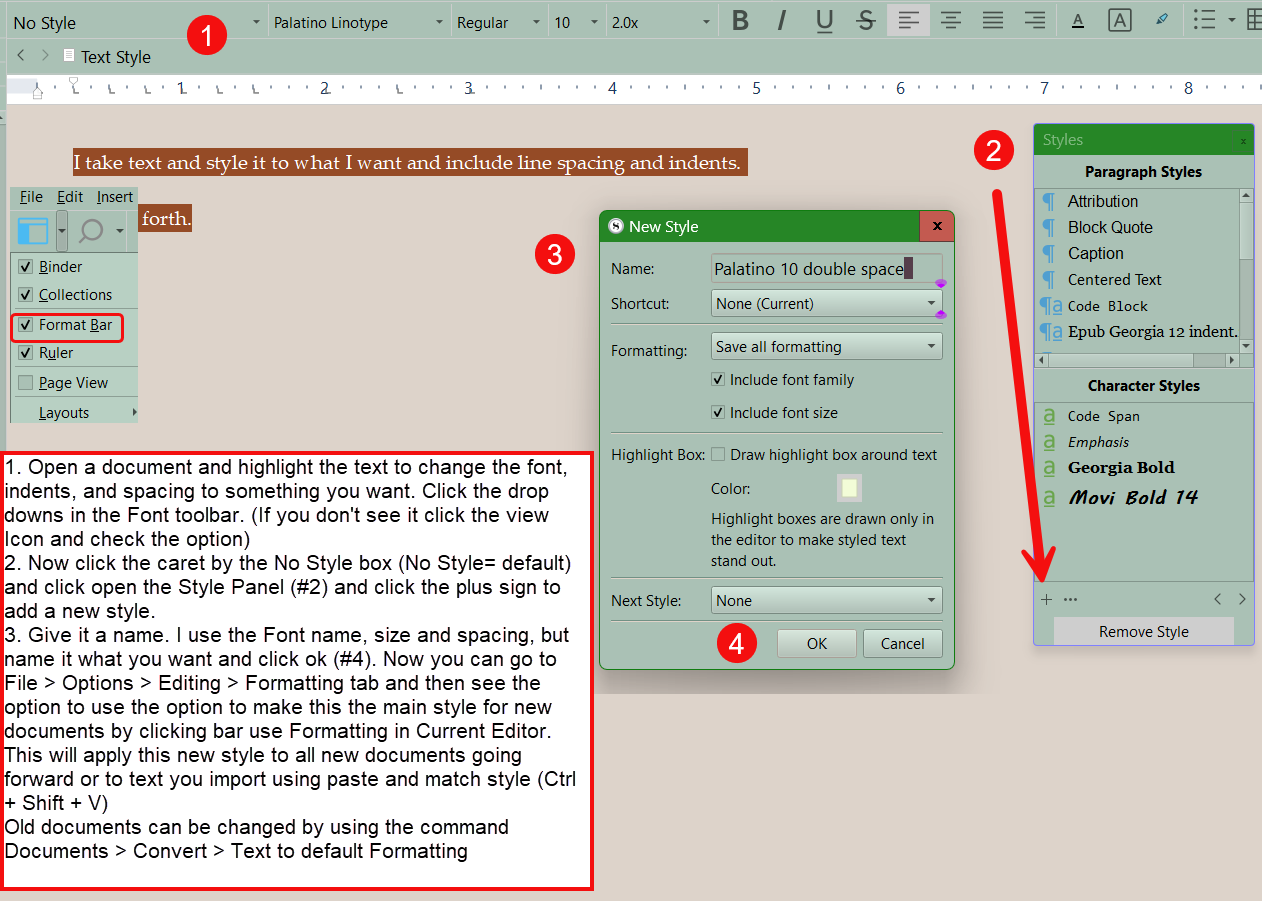Toggle the Page View checkbox
Image resolution: width=1262 pixels, height=901 pixels.
[26, 383]
